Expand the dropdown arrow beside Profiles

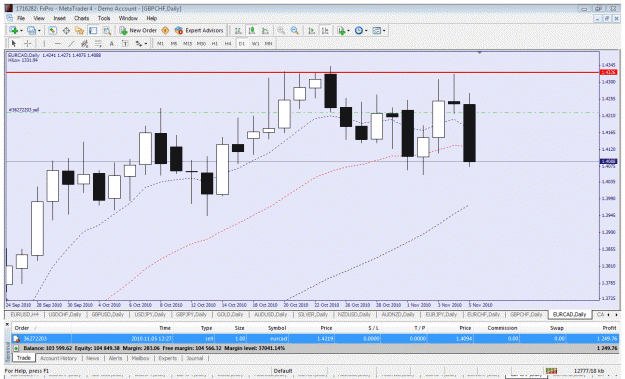pyautogui.click(x=39, y=31)
